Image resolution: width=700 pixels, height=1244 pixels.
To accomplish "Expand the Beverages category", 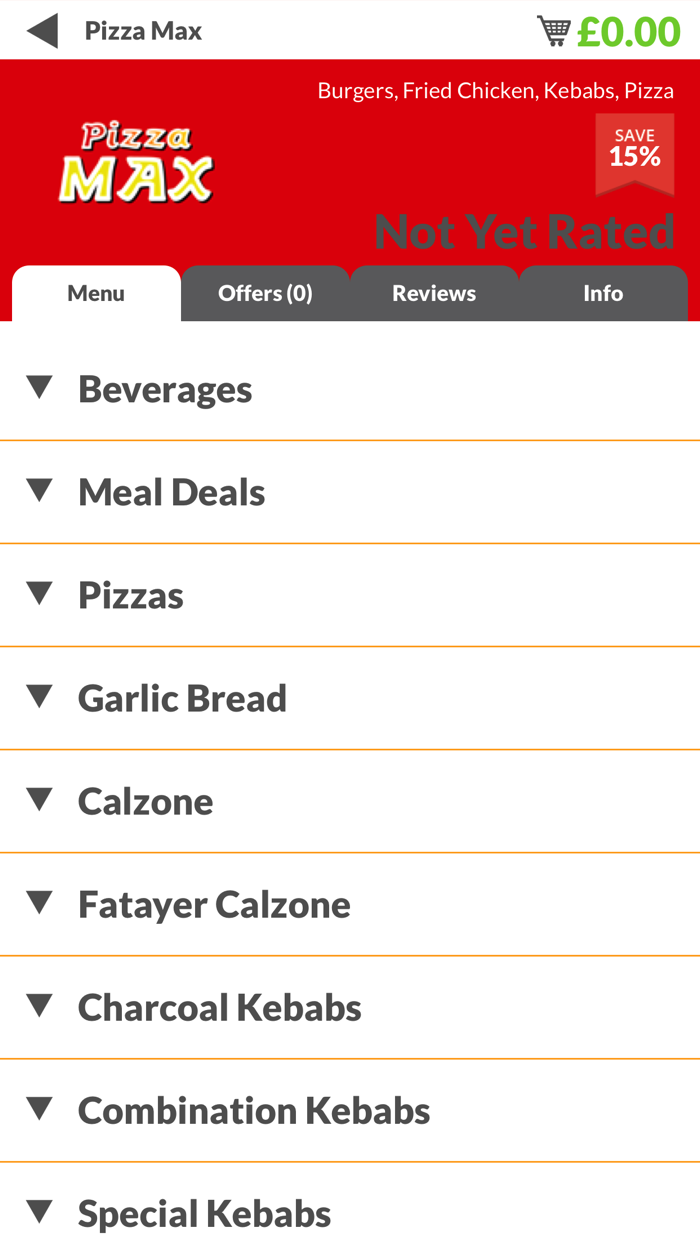I will pyautogui.click(x=165, y=388).
